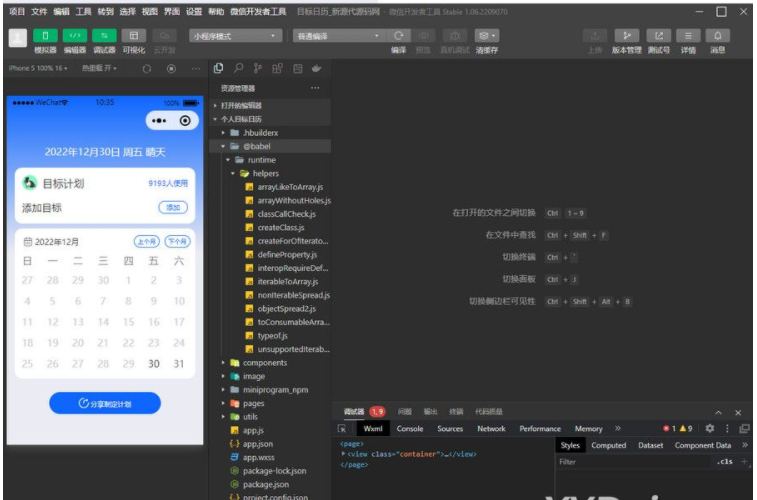The height and width of the screenshot is (500, 757).
Task: Expand the utils folder
Action: tap(270, 417)
